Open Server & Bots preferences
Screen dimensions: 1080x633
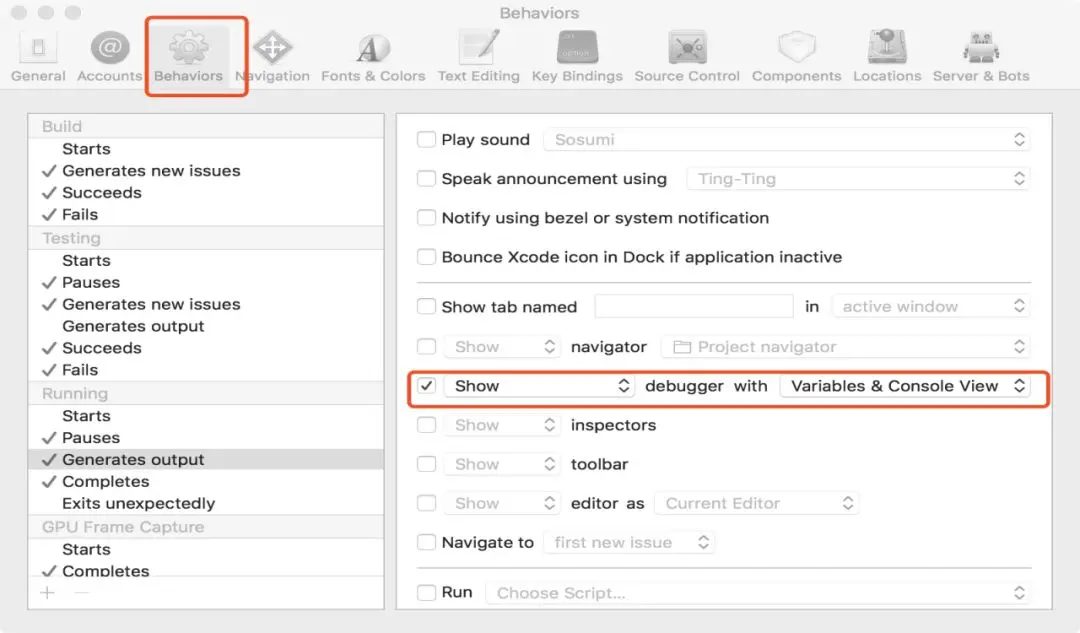tap(981, 57)
